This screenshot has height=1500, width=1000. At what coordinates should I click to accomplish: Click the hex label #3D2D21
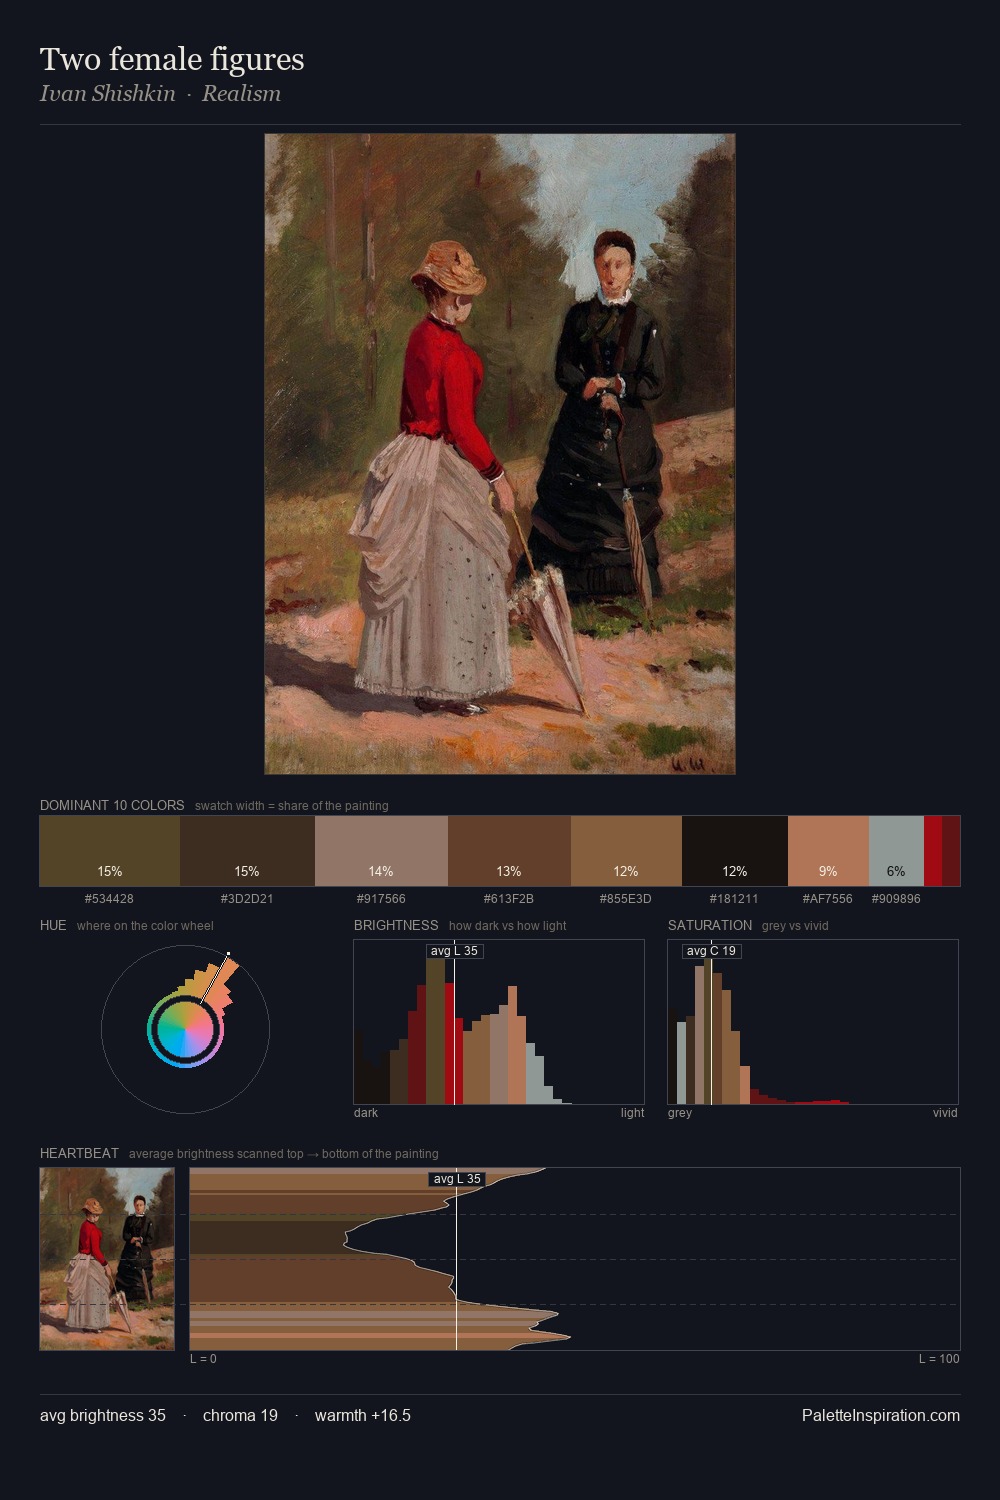[247, 899]
